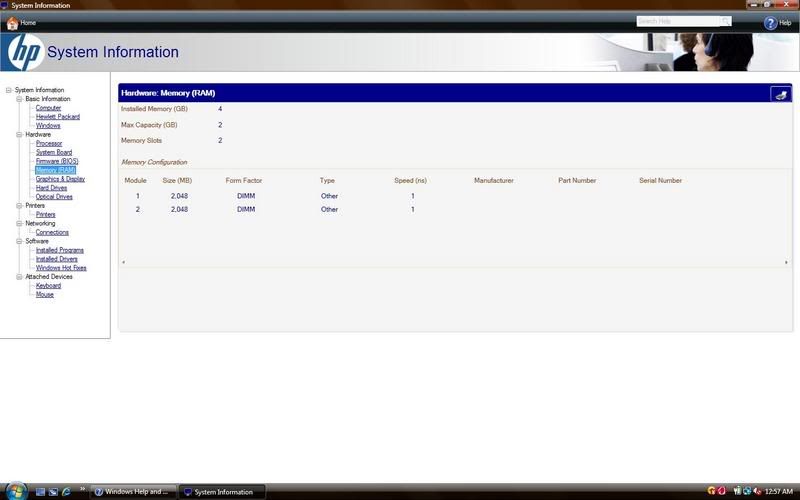800x500 pixels.
Task: Click the orange tray icon
Action: 712,491
